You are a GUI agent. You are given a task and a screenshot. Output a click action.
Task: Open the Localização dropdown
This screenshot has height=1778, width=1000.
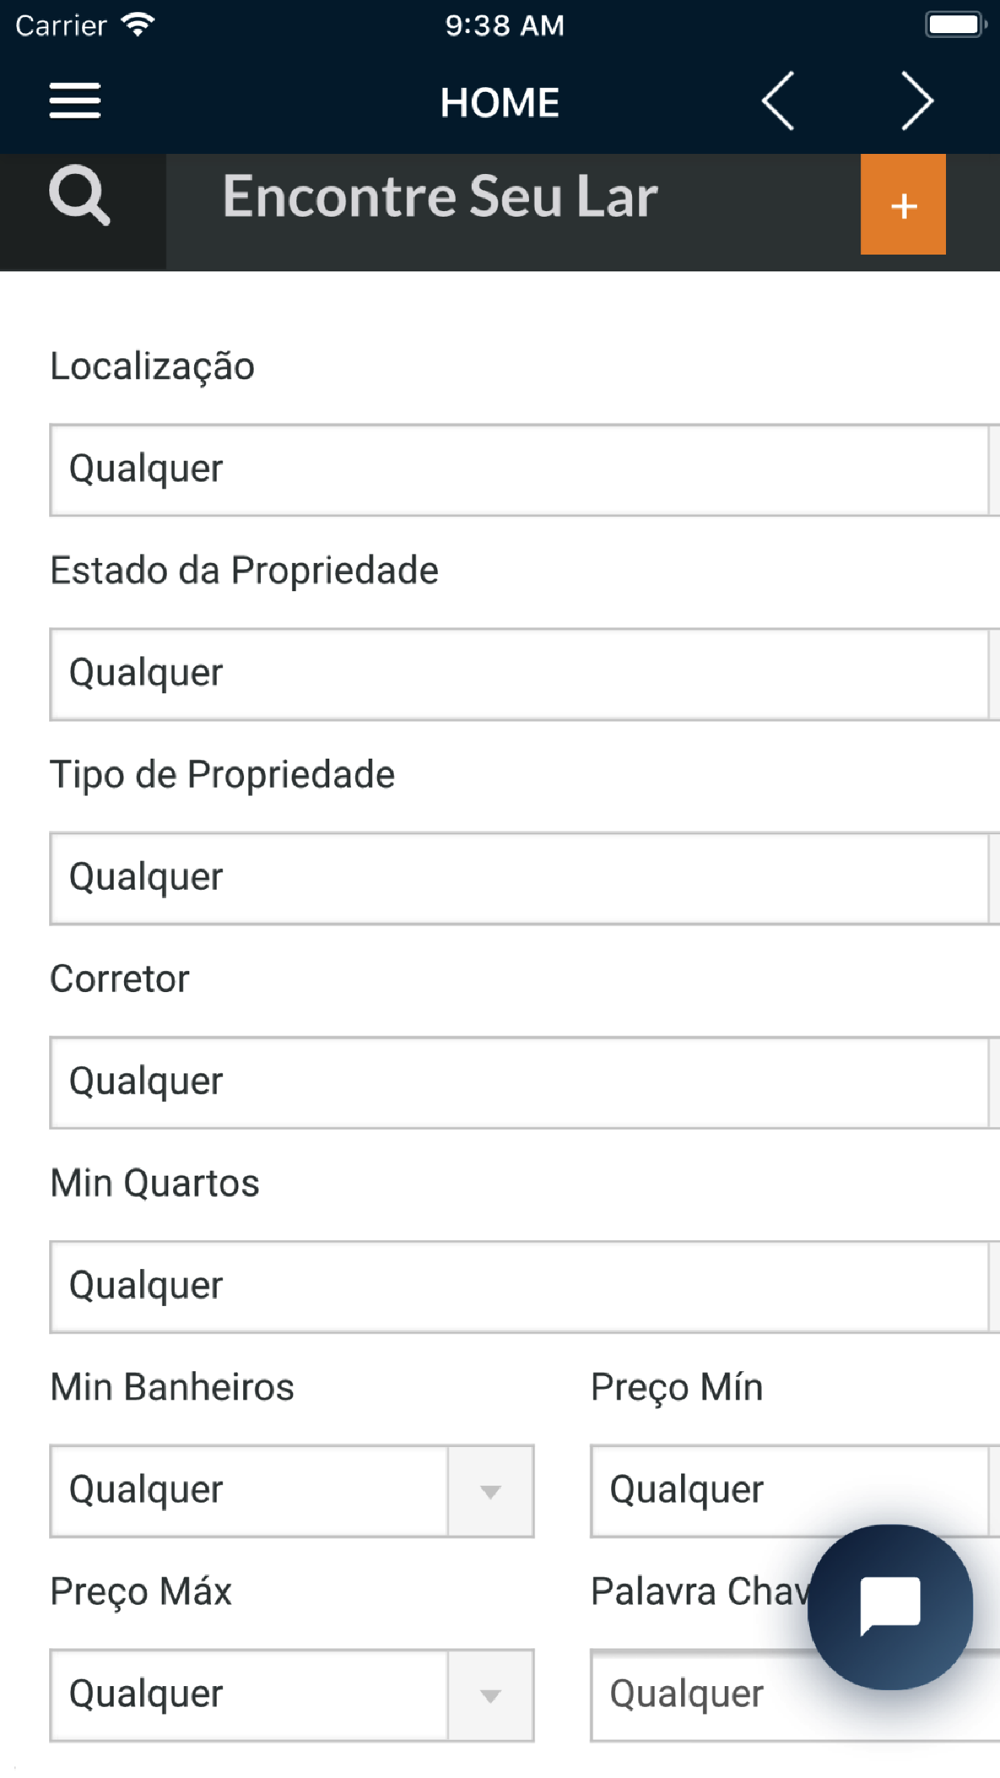pyautogui.click(x=520, y=470)
